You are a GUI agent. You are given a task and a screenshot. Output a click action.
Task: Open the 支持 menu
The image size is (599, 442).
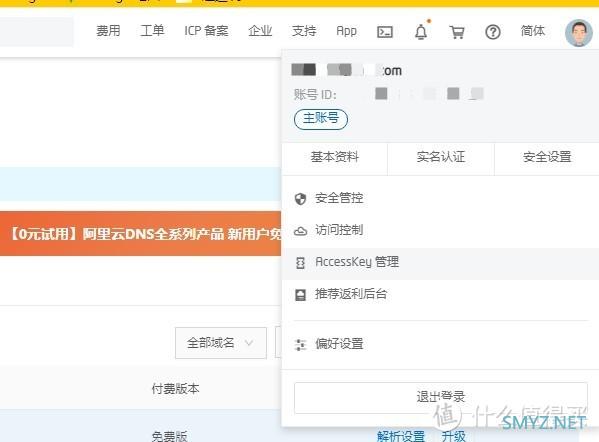pos(304,31)
